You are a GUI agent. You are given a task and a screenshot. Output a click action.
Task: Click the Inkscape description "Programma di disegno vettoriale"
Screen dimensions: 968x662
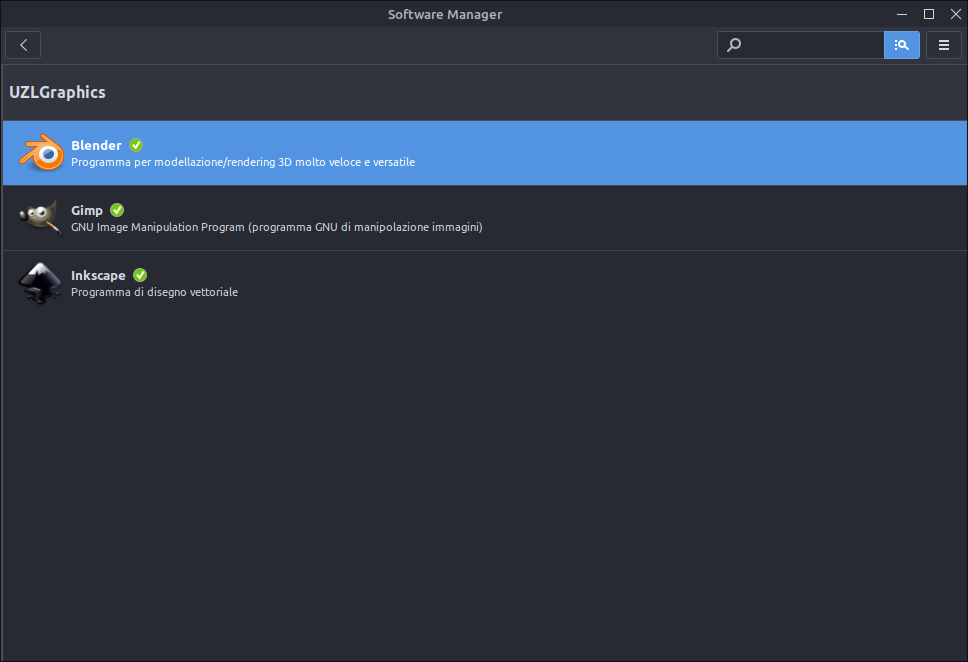click(154, 292)
